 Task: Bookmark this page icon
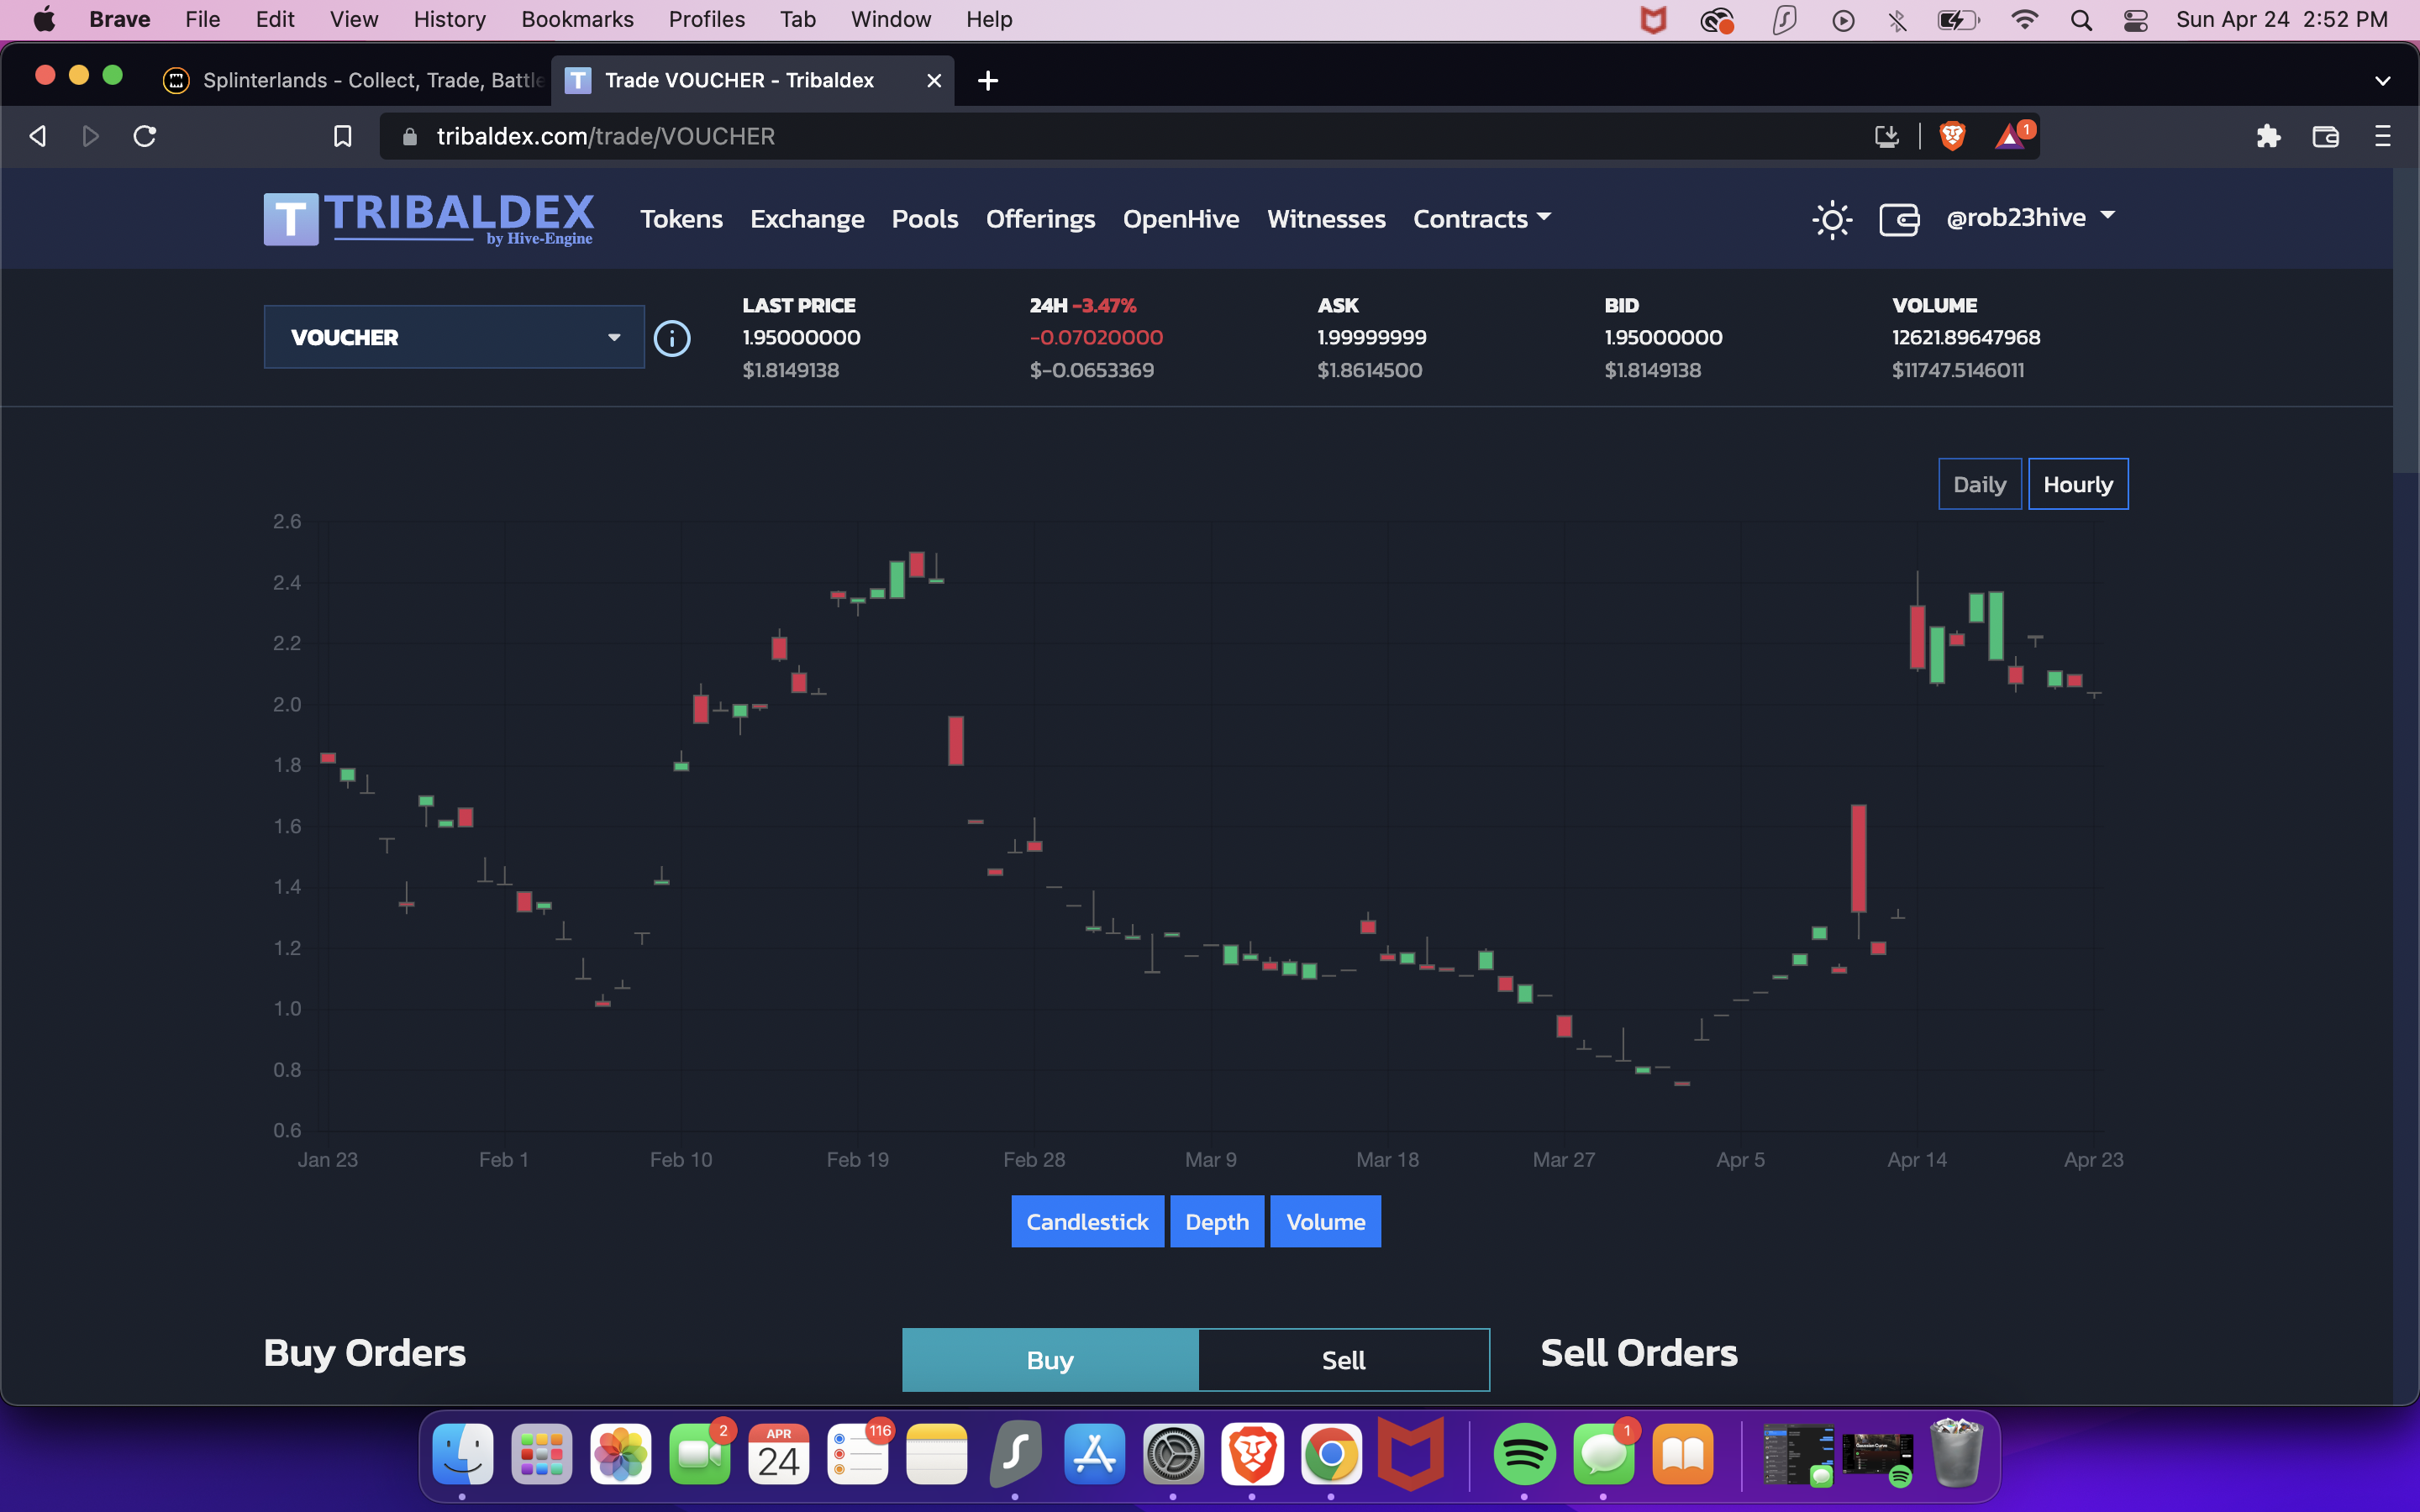(x=342, y=136)
